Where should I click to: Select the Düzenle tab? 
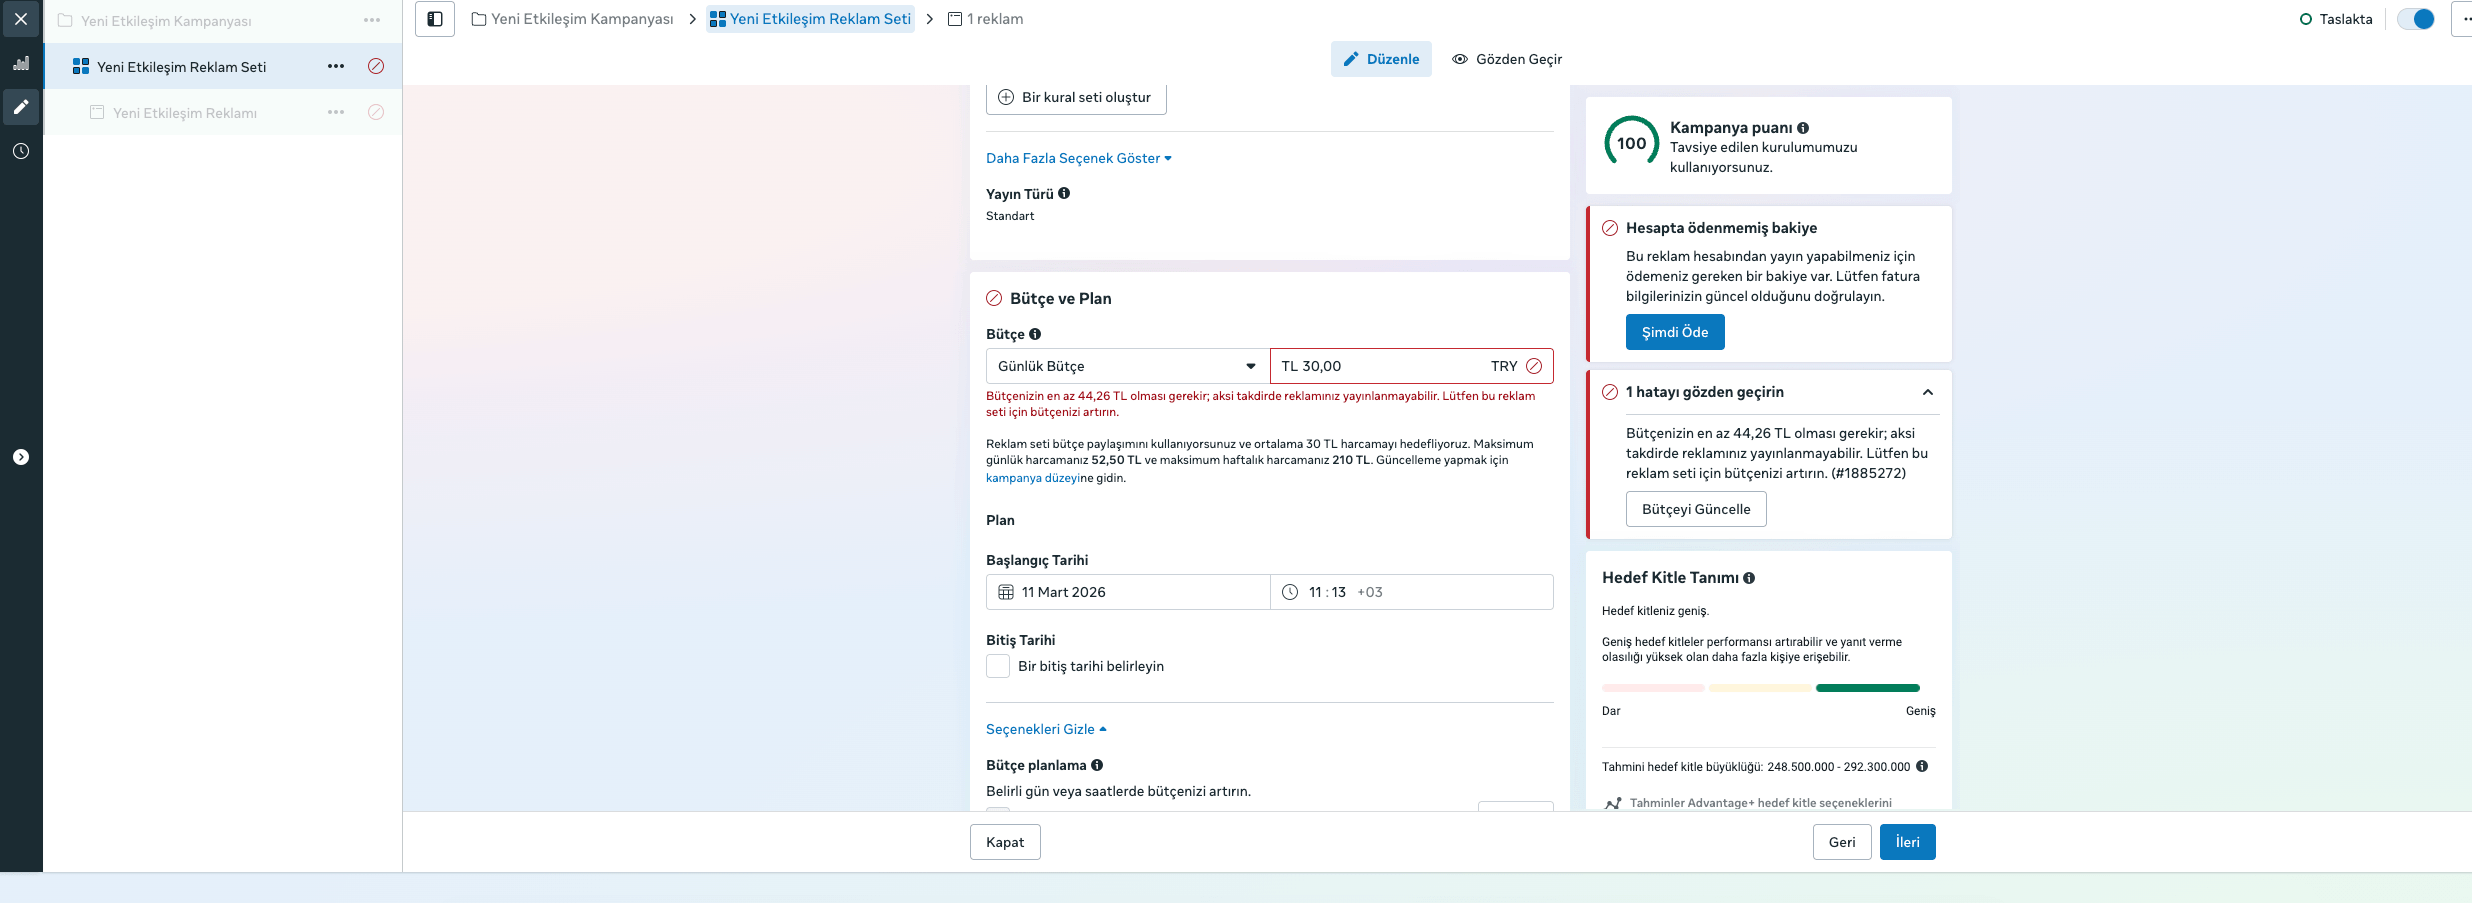point(1381,59)
